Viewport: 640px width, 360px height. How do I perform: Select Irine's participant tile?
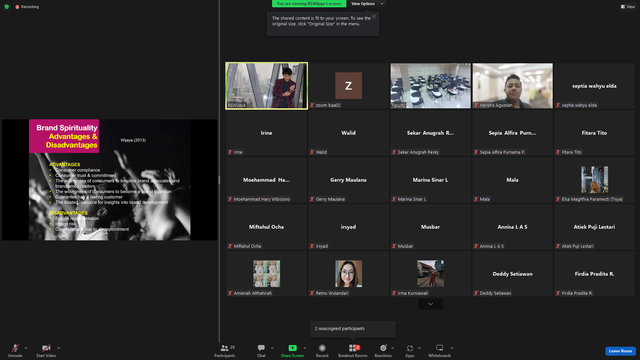[x=267, y=133]
